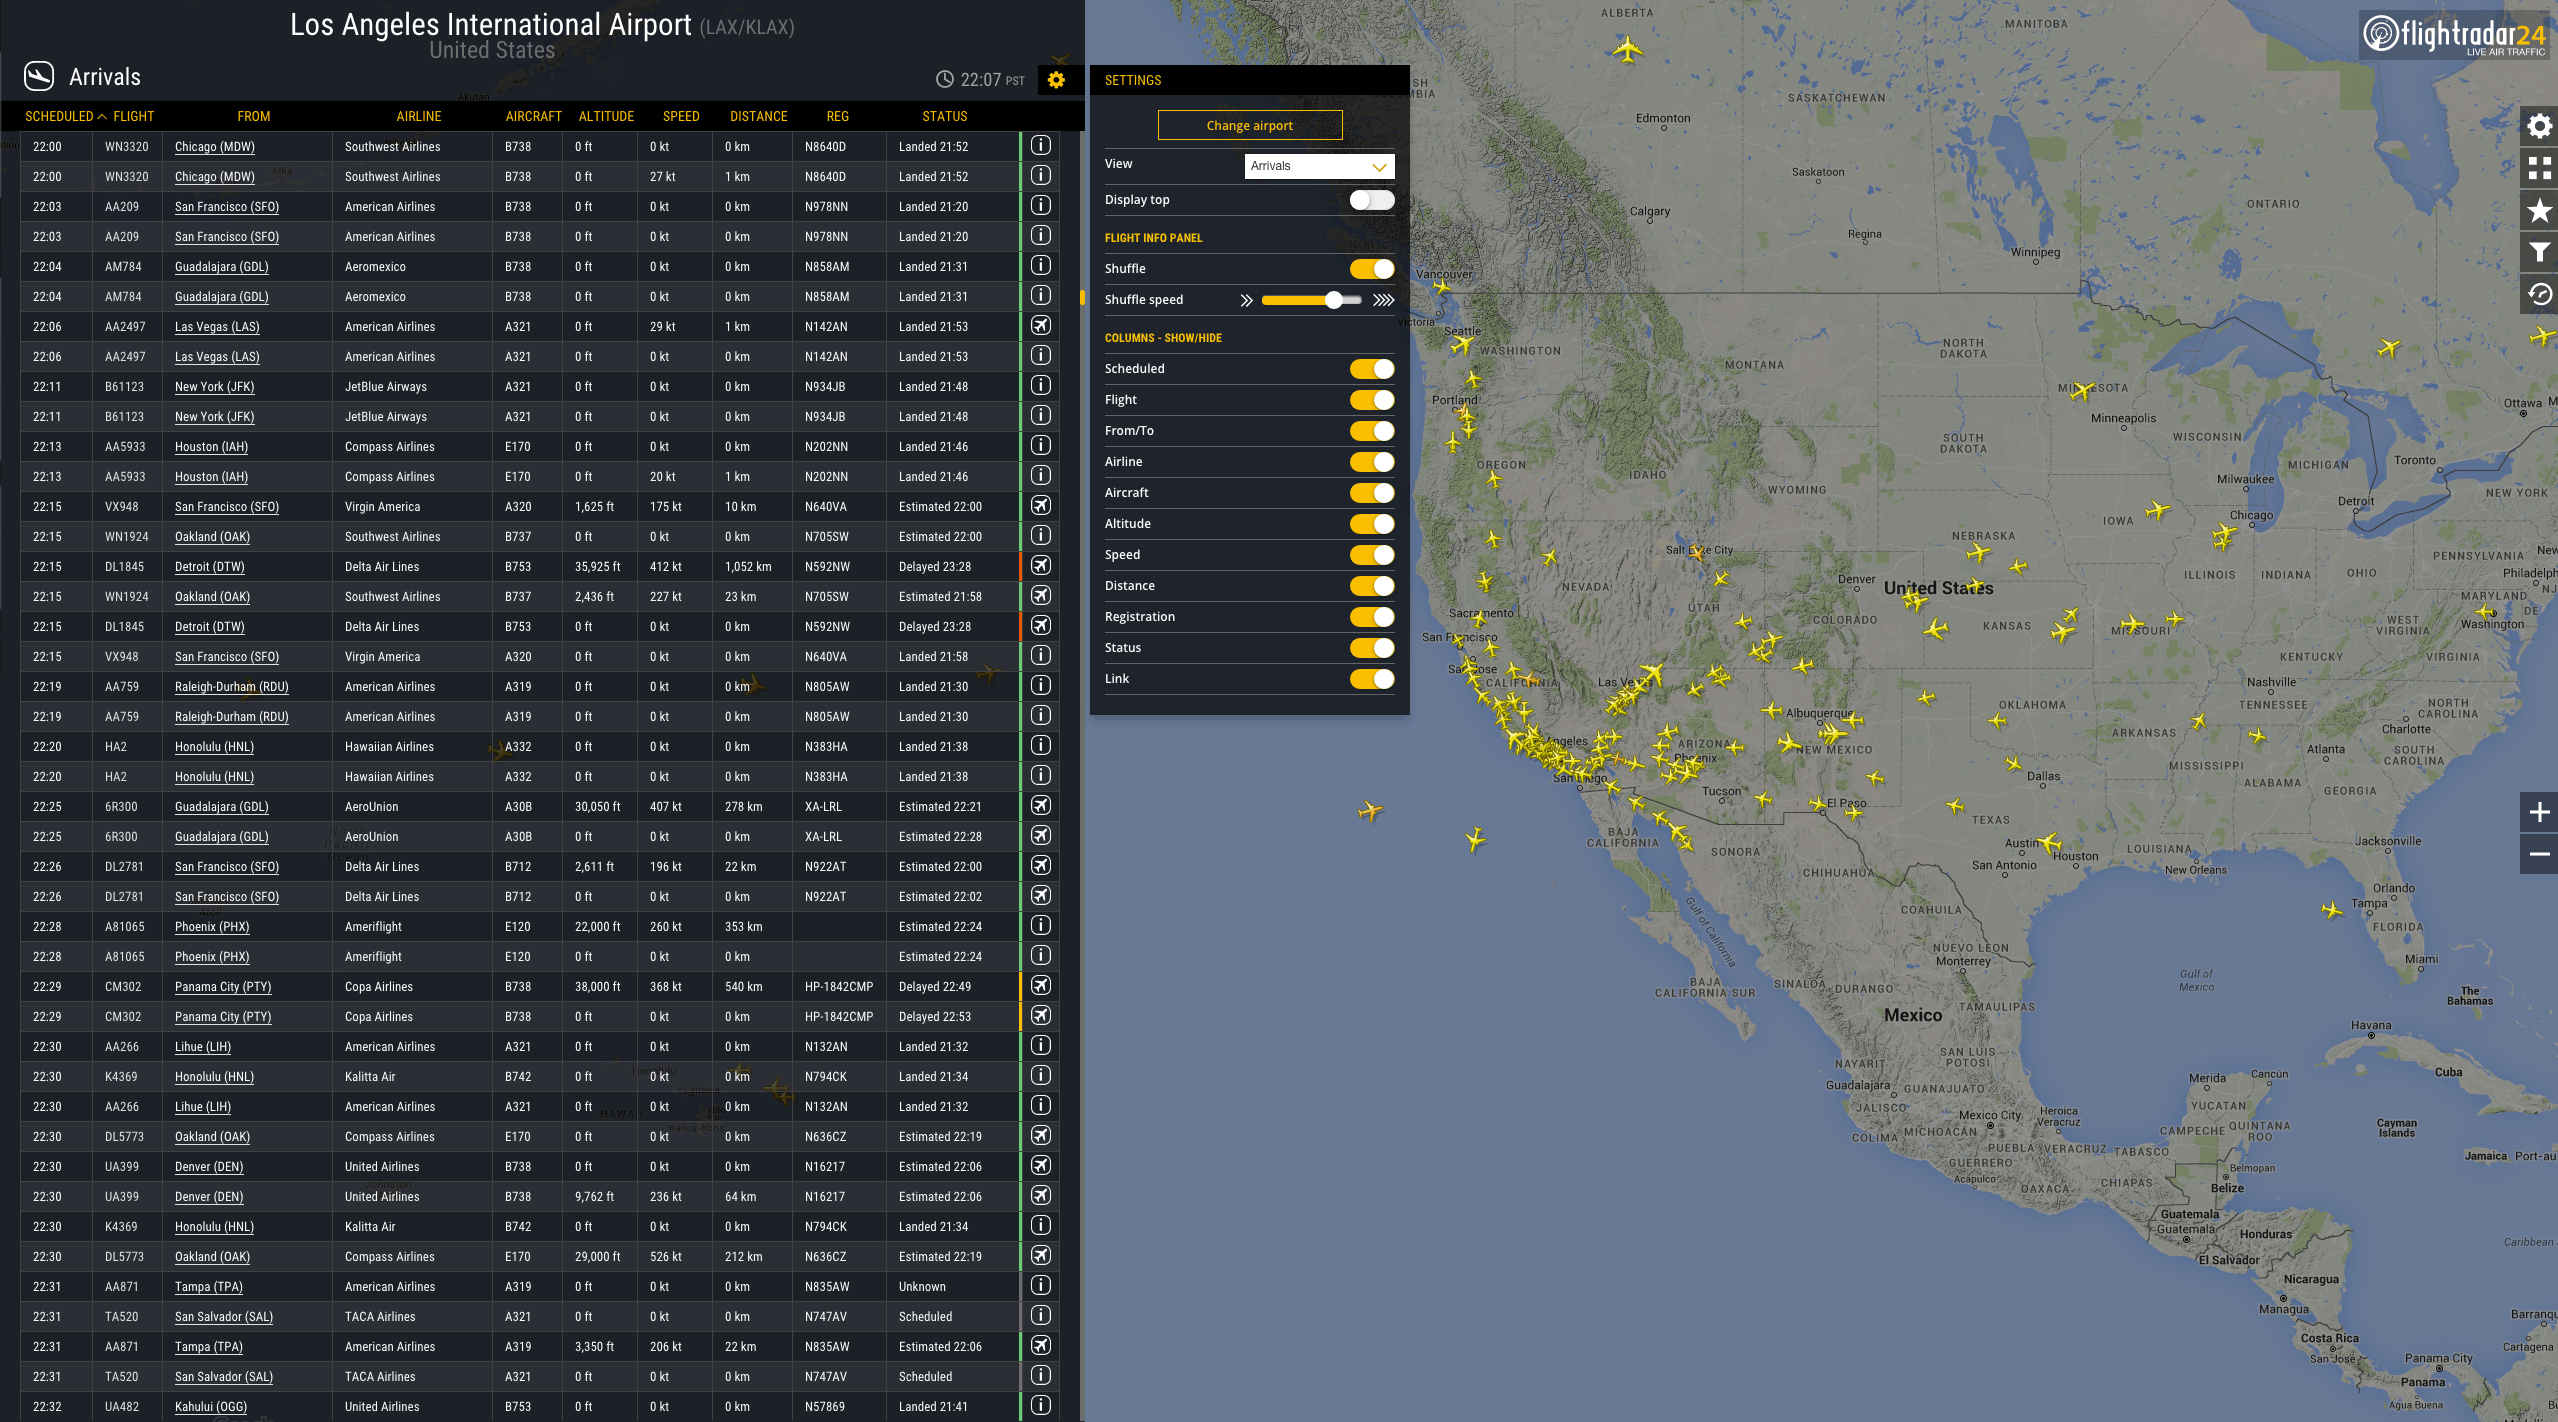Open Raleigh-Durham (RDU) link for AA759 0 kt row
This screenshot has height=1422, width=2558.
[231, 687]
